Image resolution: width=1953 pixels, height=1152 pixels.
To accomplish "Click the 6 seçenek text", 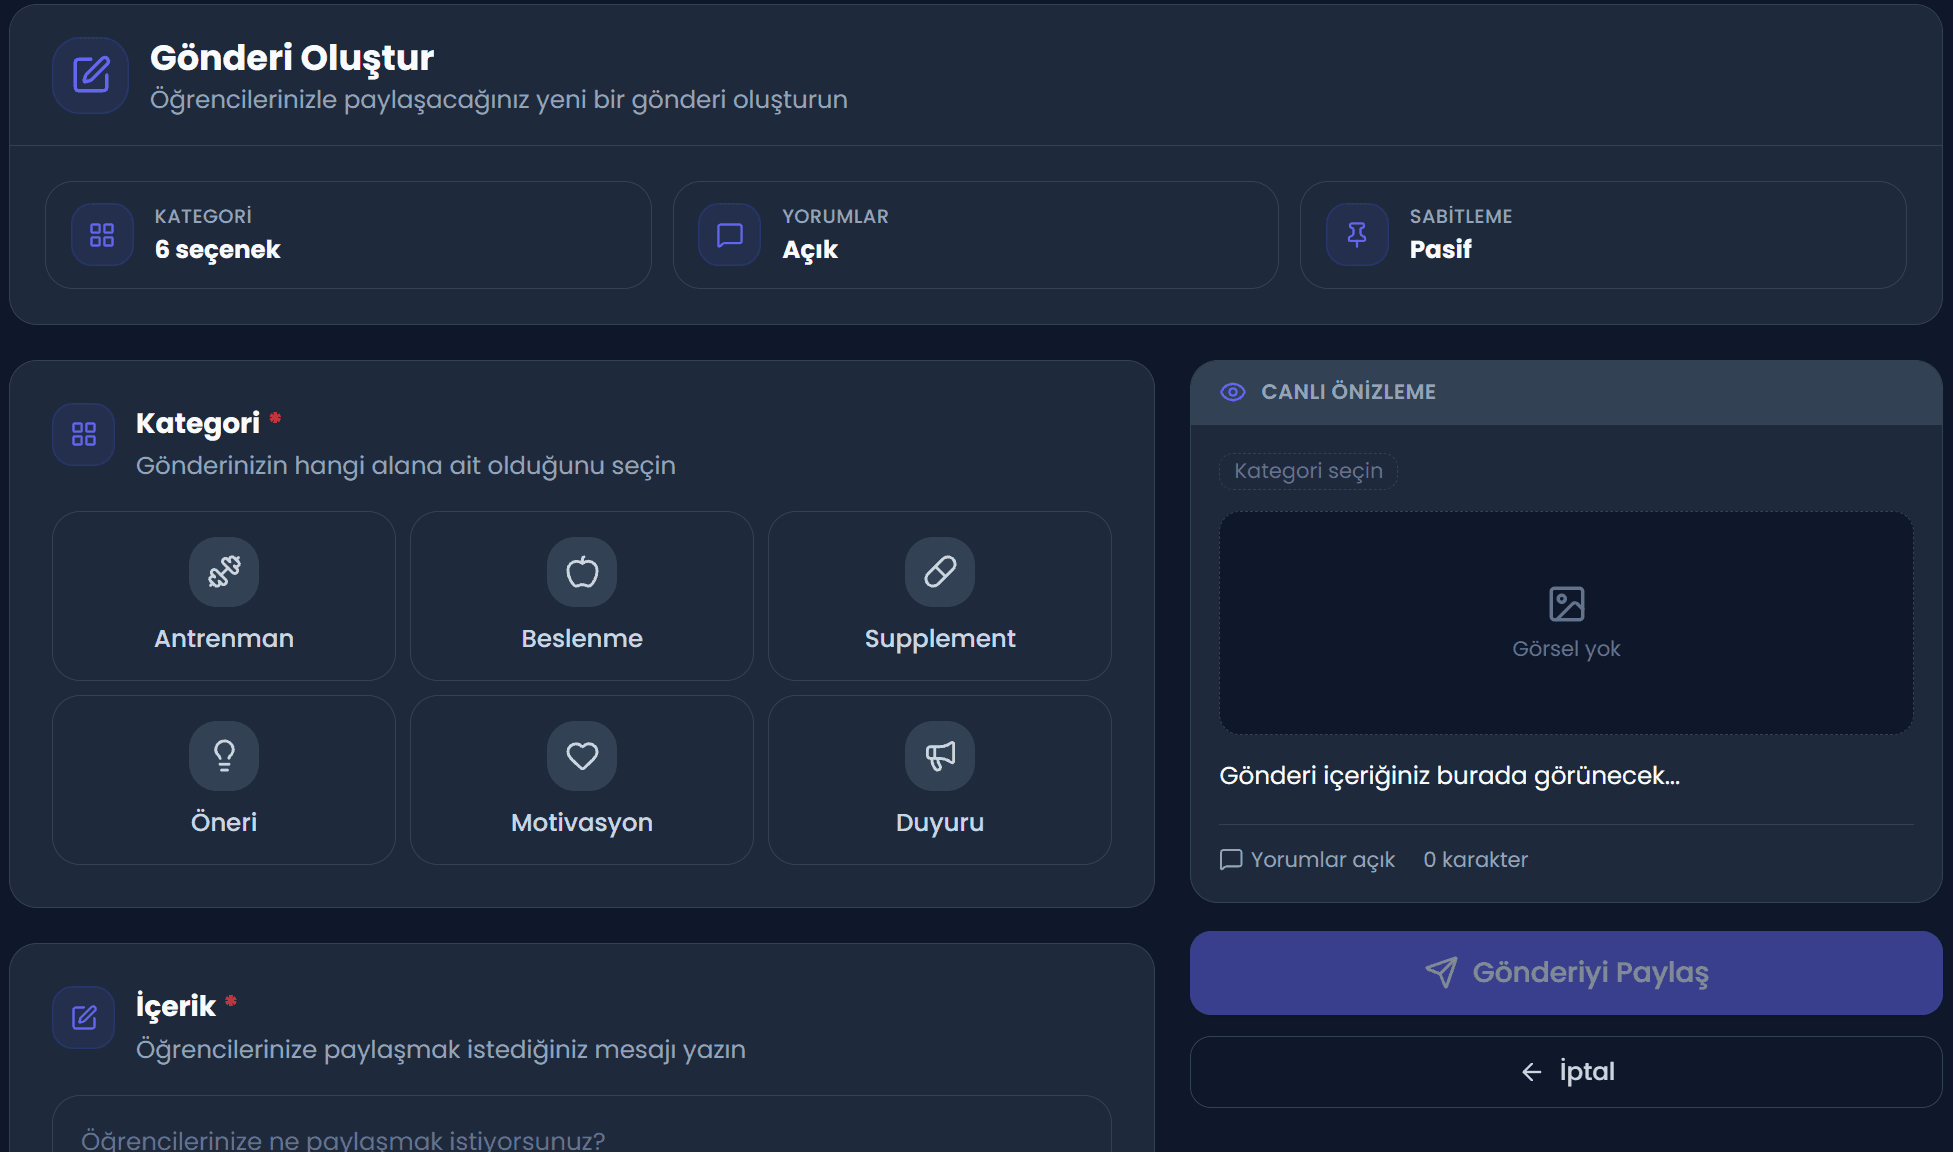I will tap(218, 250).
